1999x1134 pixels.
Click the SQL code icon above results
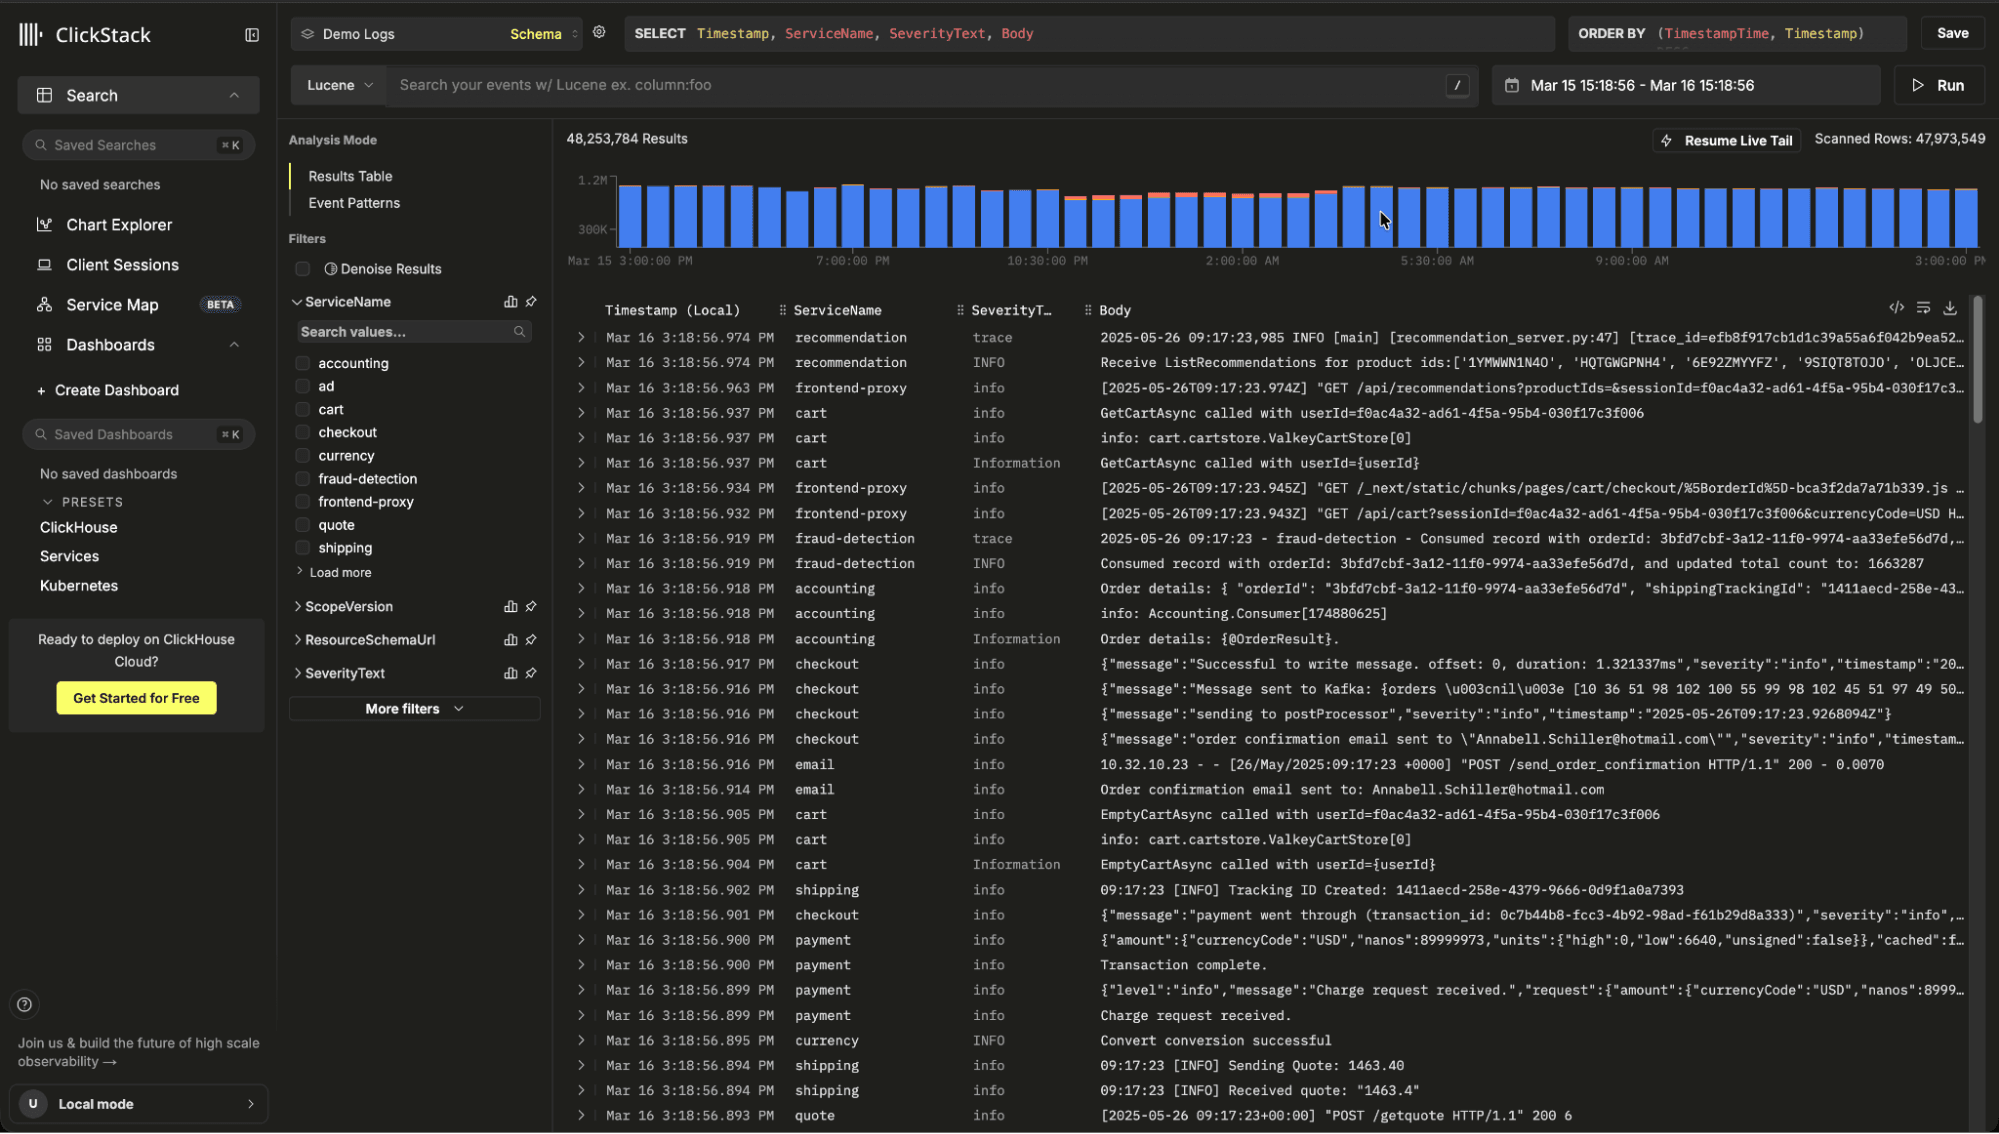1896,308
